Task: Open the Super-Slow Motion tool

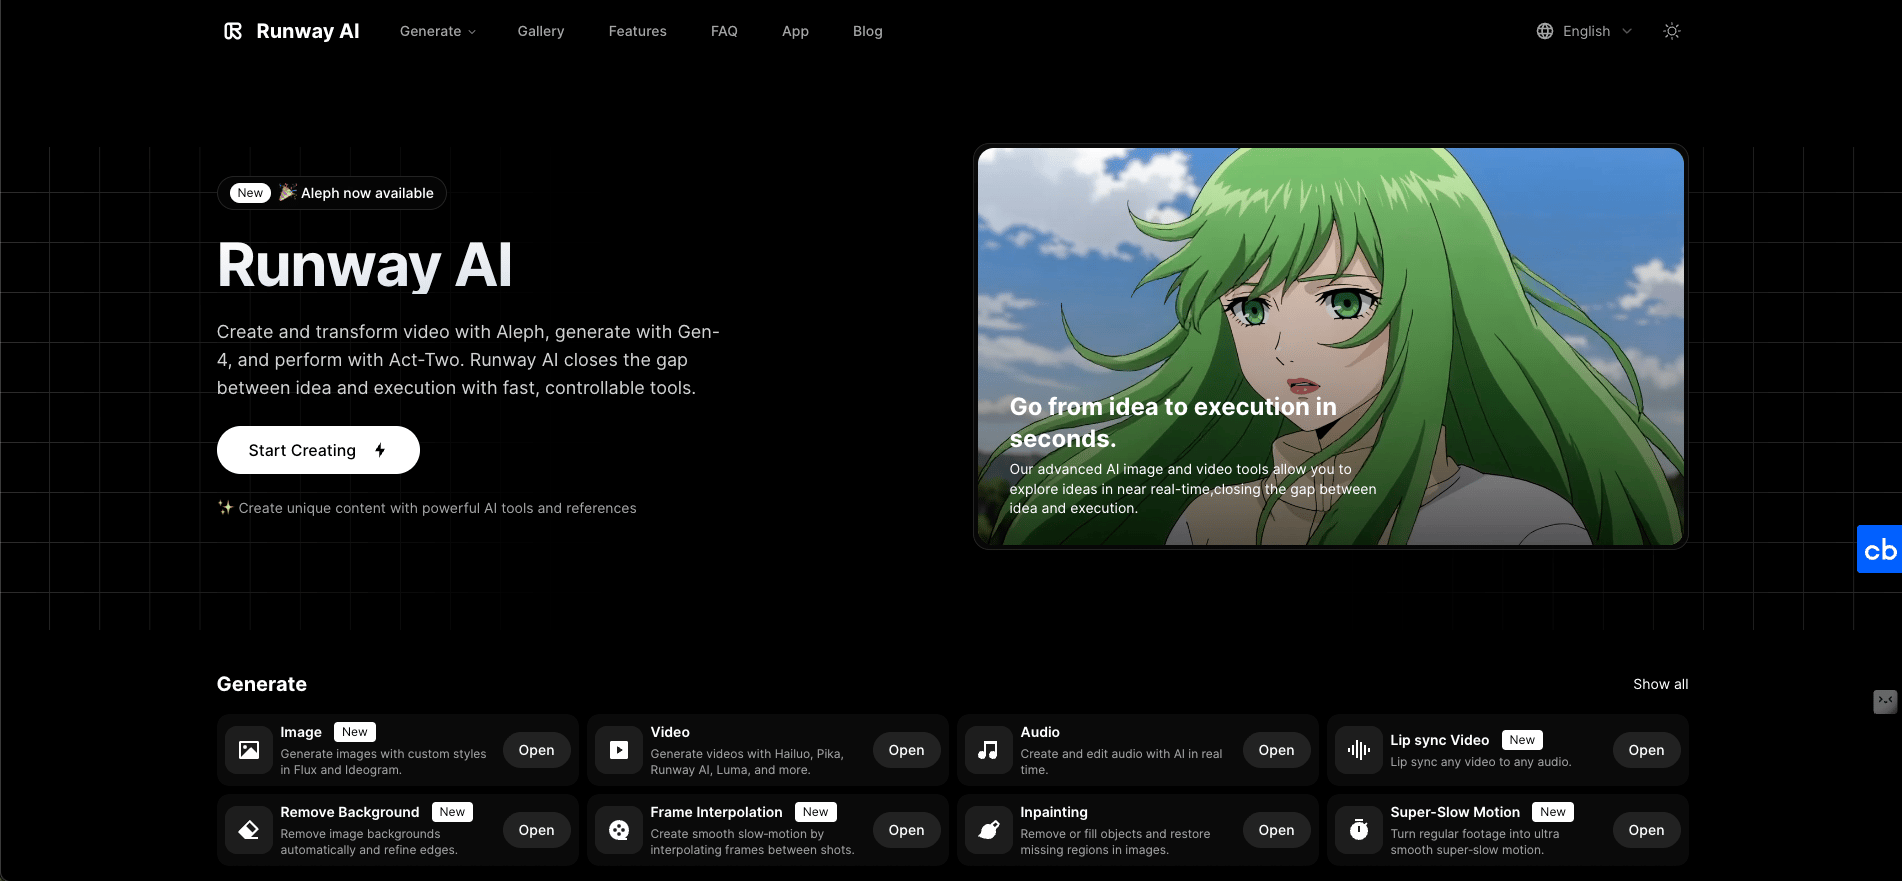Action: pyautogui.click(x=1646, y=830)
